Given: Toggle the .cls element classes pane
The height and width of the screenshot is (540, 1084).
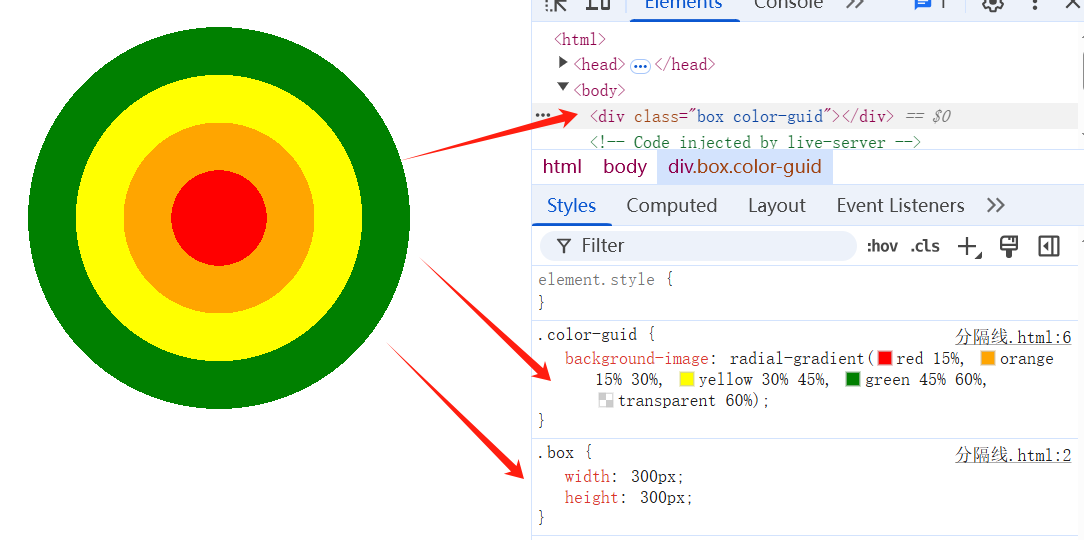Looking at the screenshot, I should pyautogui.click(x=925, y=246).
